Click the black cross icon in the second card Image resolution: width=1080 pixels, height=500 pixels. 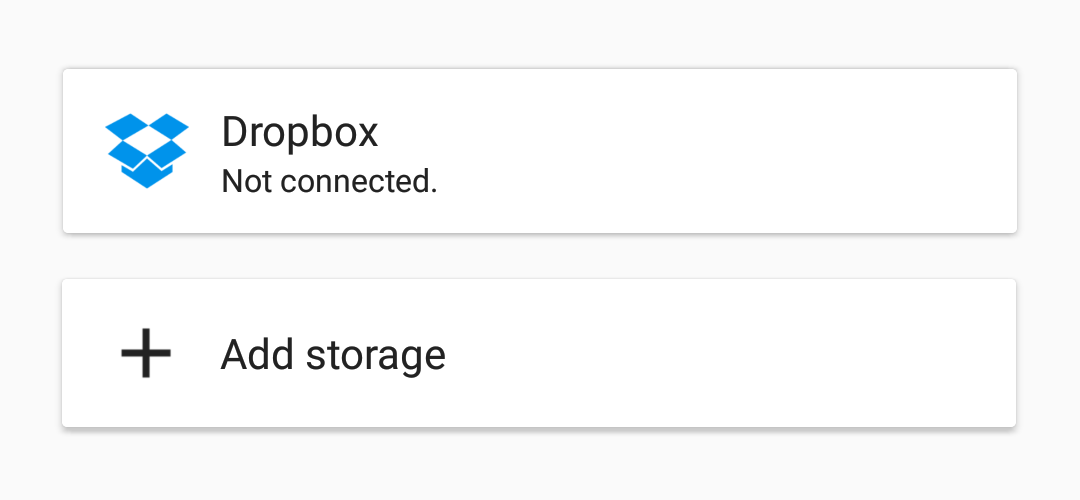click(146, 353)
